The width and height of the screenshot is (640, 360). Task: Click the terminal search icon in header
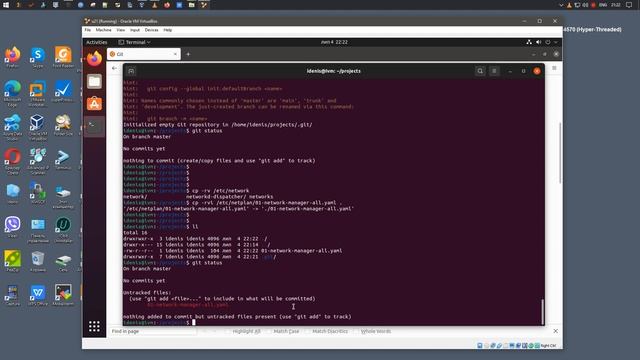point(480,71)
